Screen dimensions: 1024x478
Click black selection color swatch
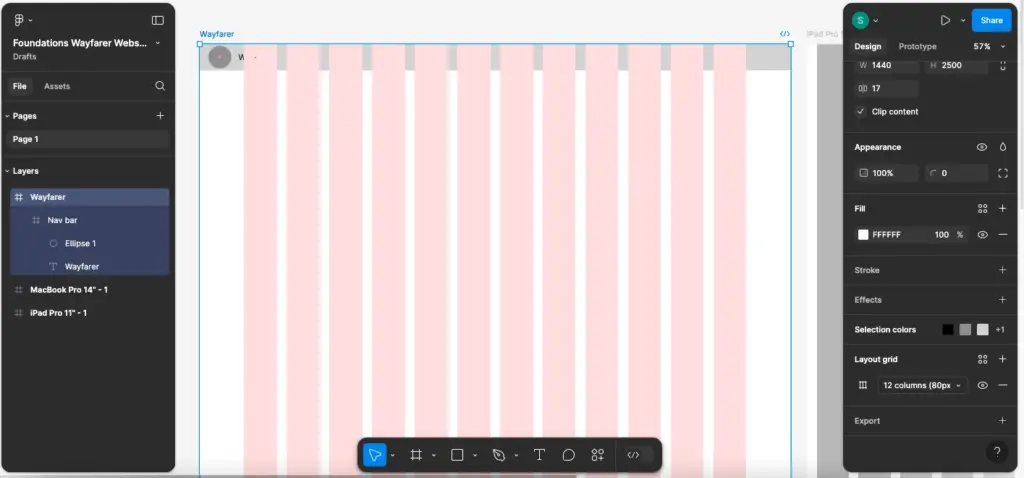click(948, 330)
